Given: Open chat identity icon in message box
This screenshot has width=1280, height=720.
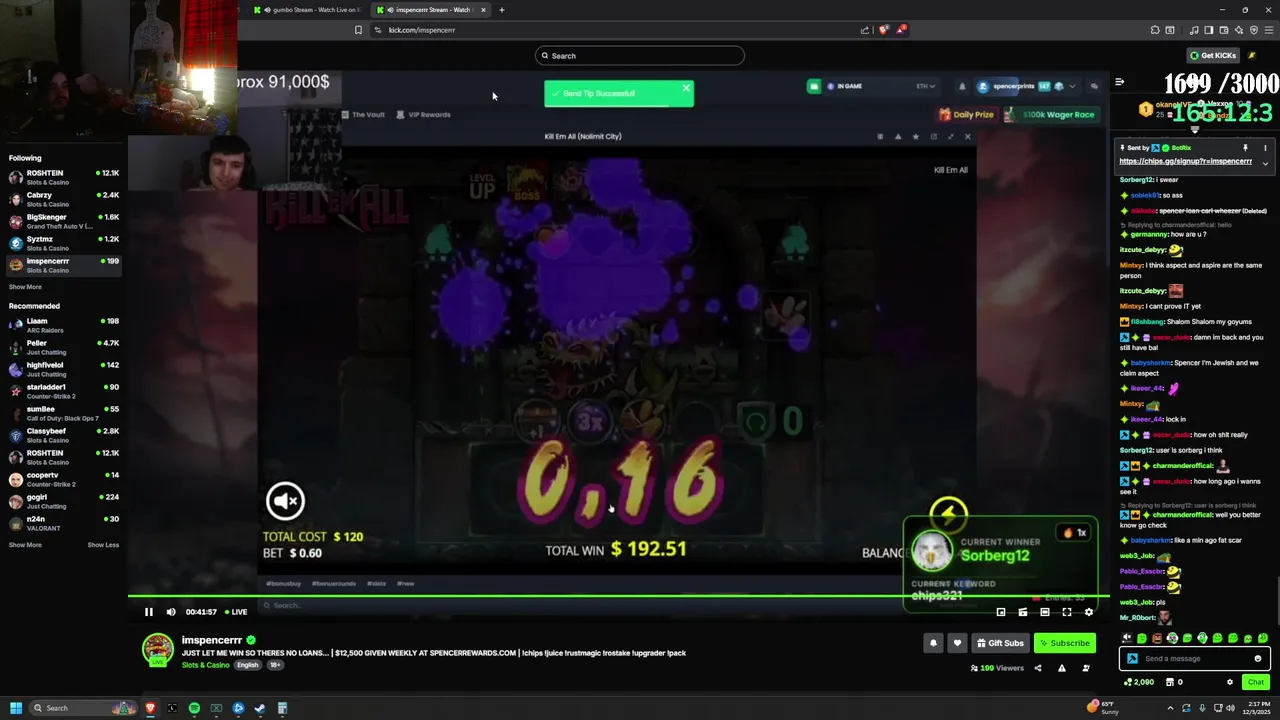Looking at the screenshot, I should (x=1132, y=658).
